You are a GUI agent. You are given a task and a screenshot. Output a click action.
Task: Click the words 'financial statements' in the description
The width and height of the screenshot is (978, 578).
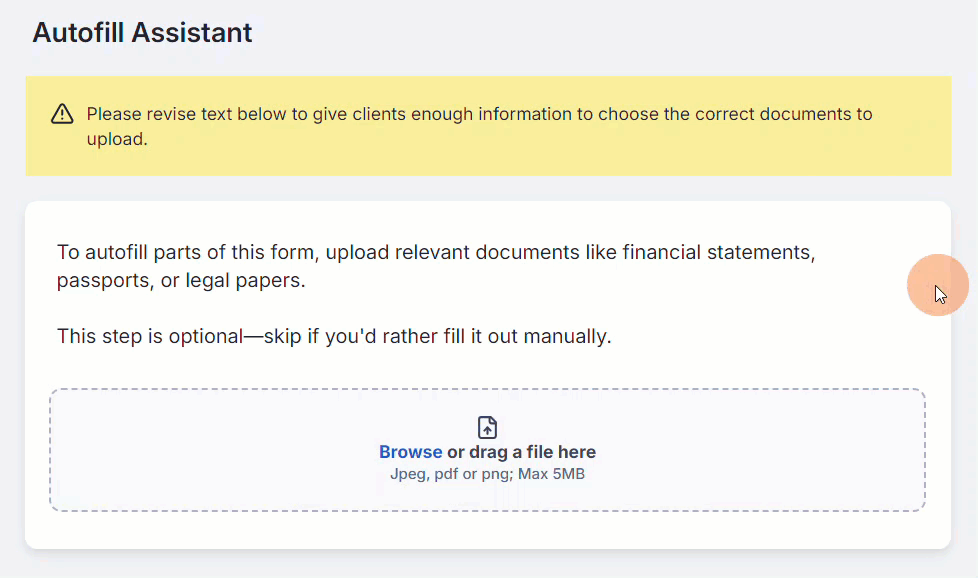pyautogui.click(x=719, y=252)
